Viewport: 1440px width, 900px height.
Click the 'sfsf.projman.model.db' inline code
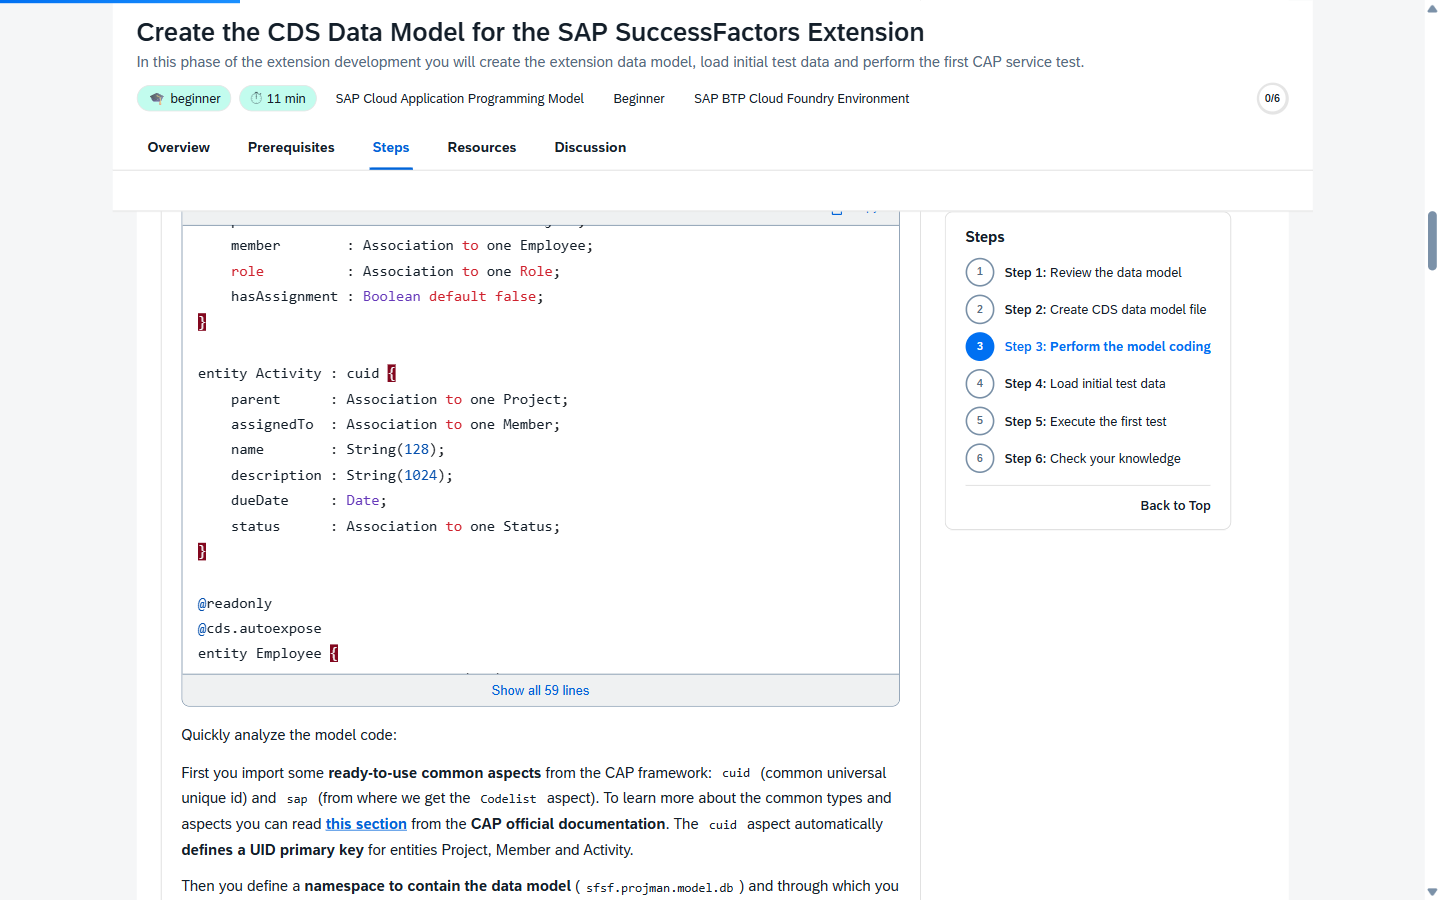(660, 887)
